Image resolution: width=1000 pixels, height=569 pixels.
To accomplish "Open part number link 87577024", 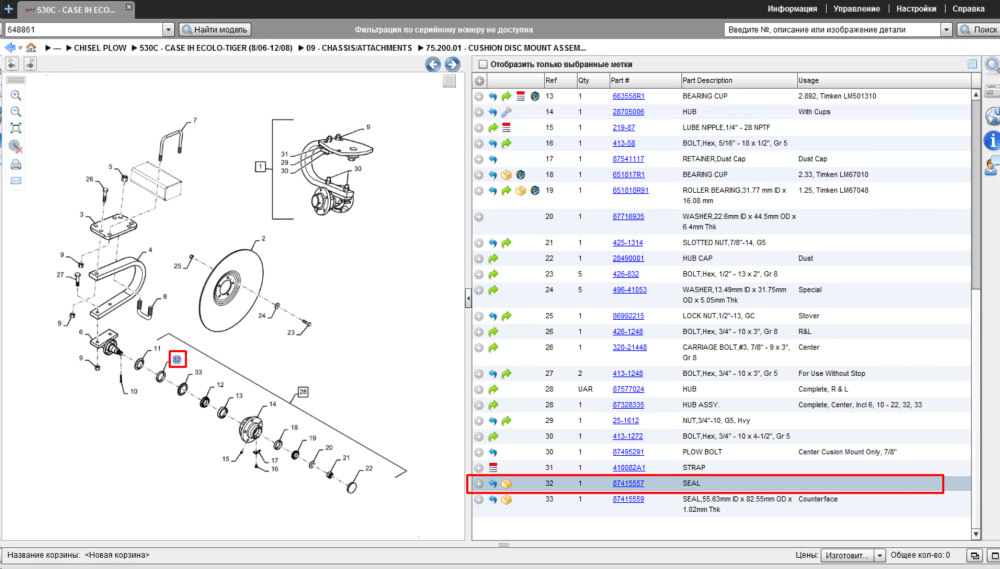I will 628,389.
